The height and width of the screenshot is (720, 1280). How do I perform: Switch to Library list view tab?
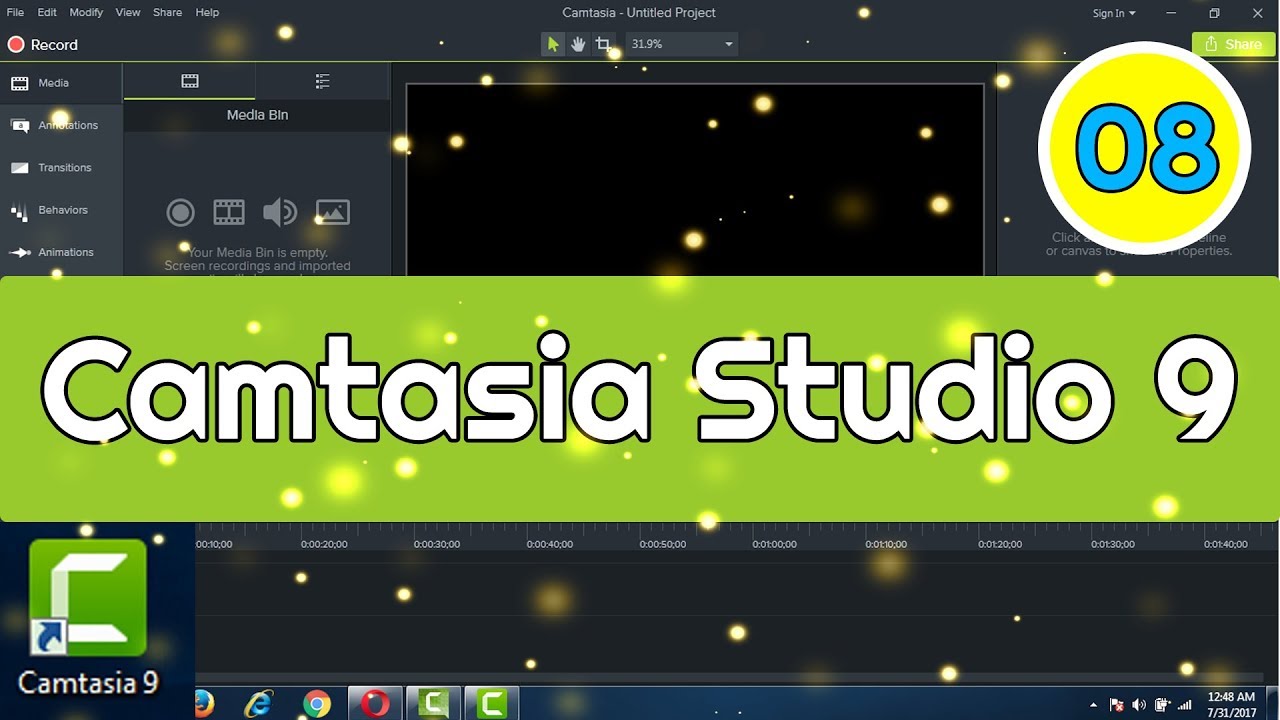pos(322,81)
